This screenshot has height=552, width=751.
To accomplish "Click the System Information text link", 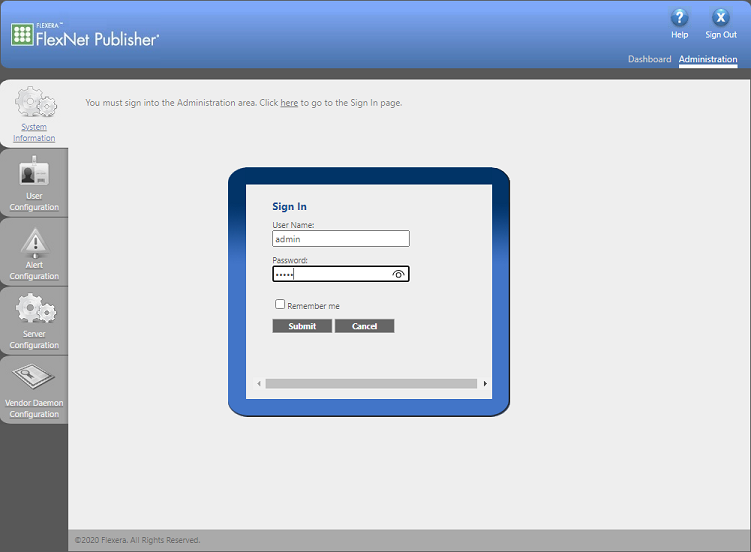I will pyautogui.click(x=34, y=133).
